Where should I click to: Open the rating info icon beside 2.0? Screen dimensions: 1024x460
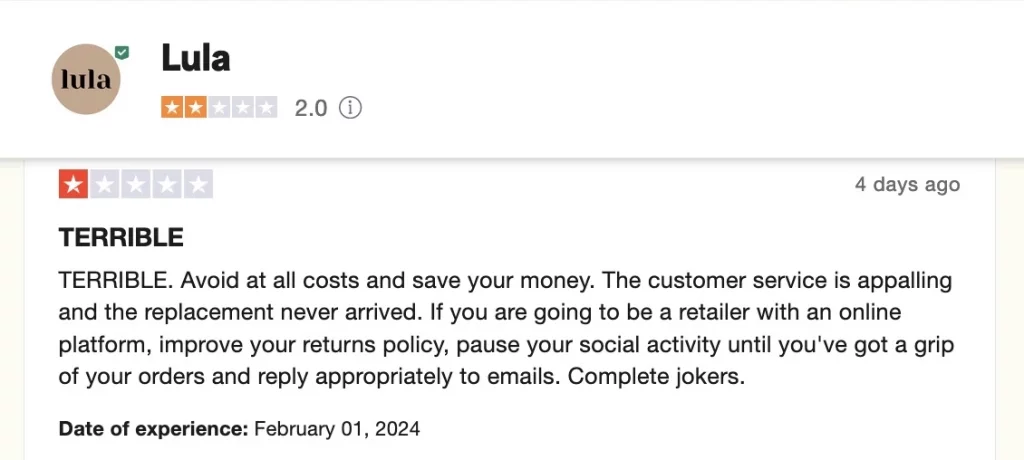[350, 108]
